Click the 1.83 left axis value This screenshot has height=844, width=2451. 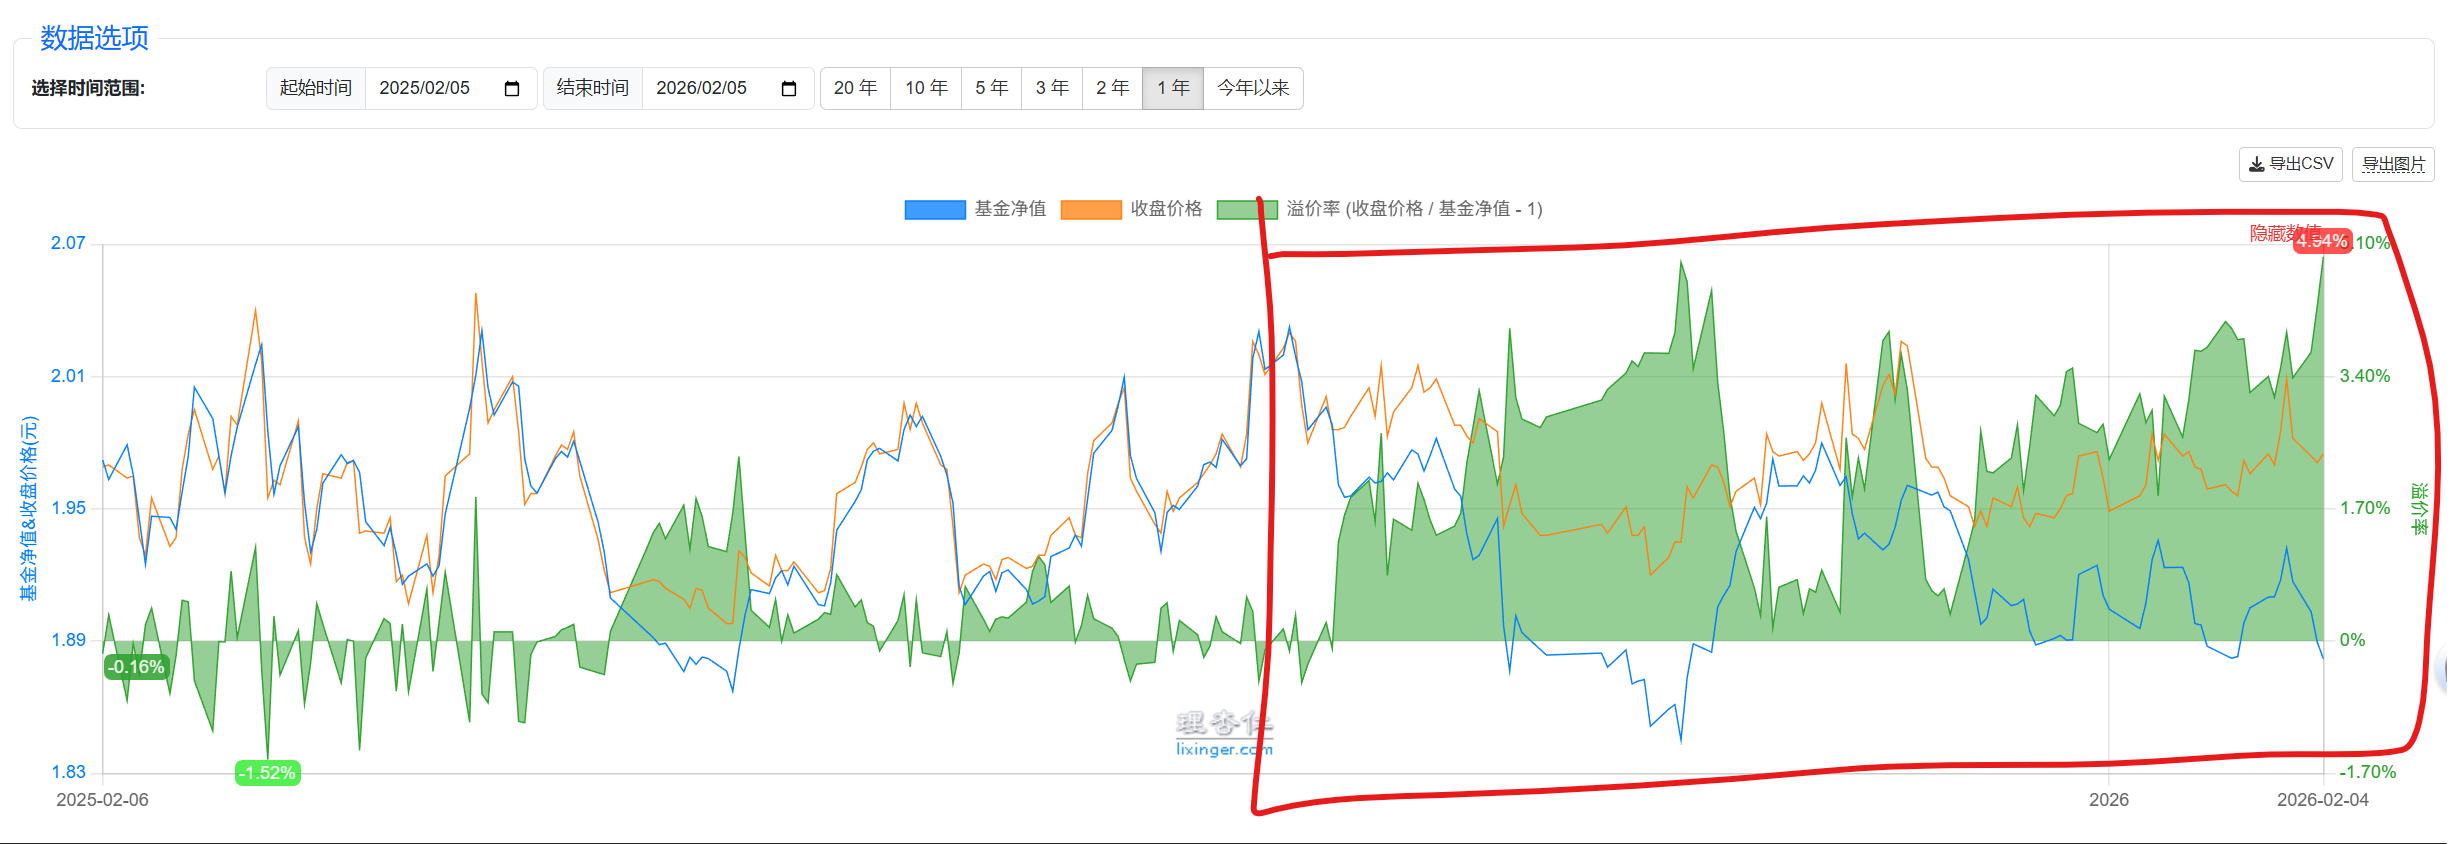pyautogui.click(x=68, y=772)
